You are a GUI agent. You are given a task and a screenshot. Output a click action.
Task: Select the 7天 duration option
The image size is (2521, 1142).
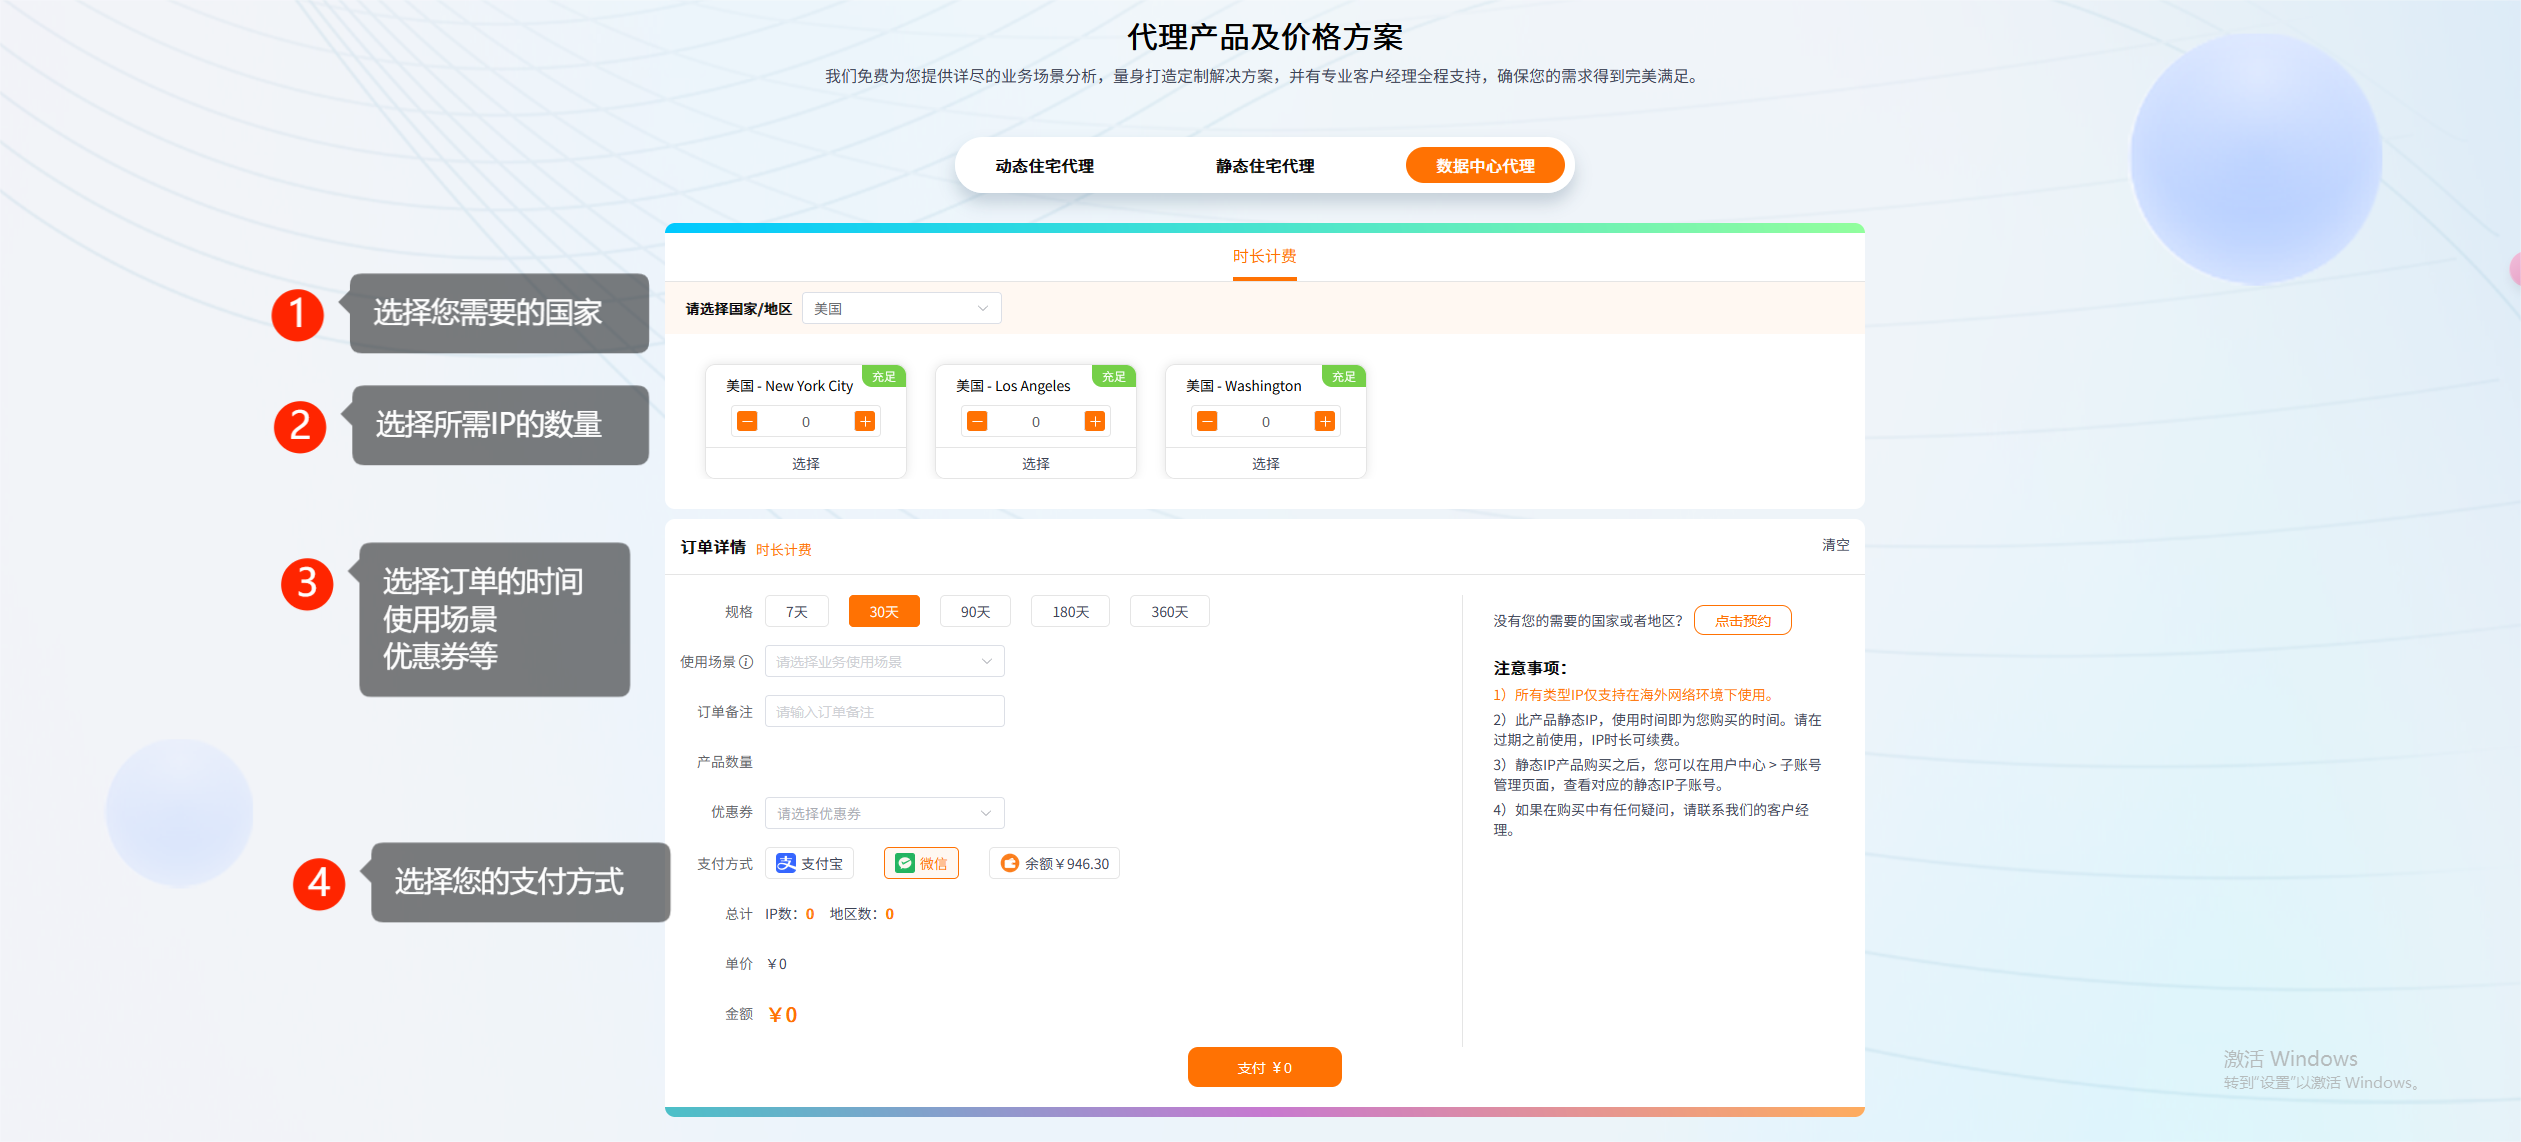[x=796, y=611]
